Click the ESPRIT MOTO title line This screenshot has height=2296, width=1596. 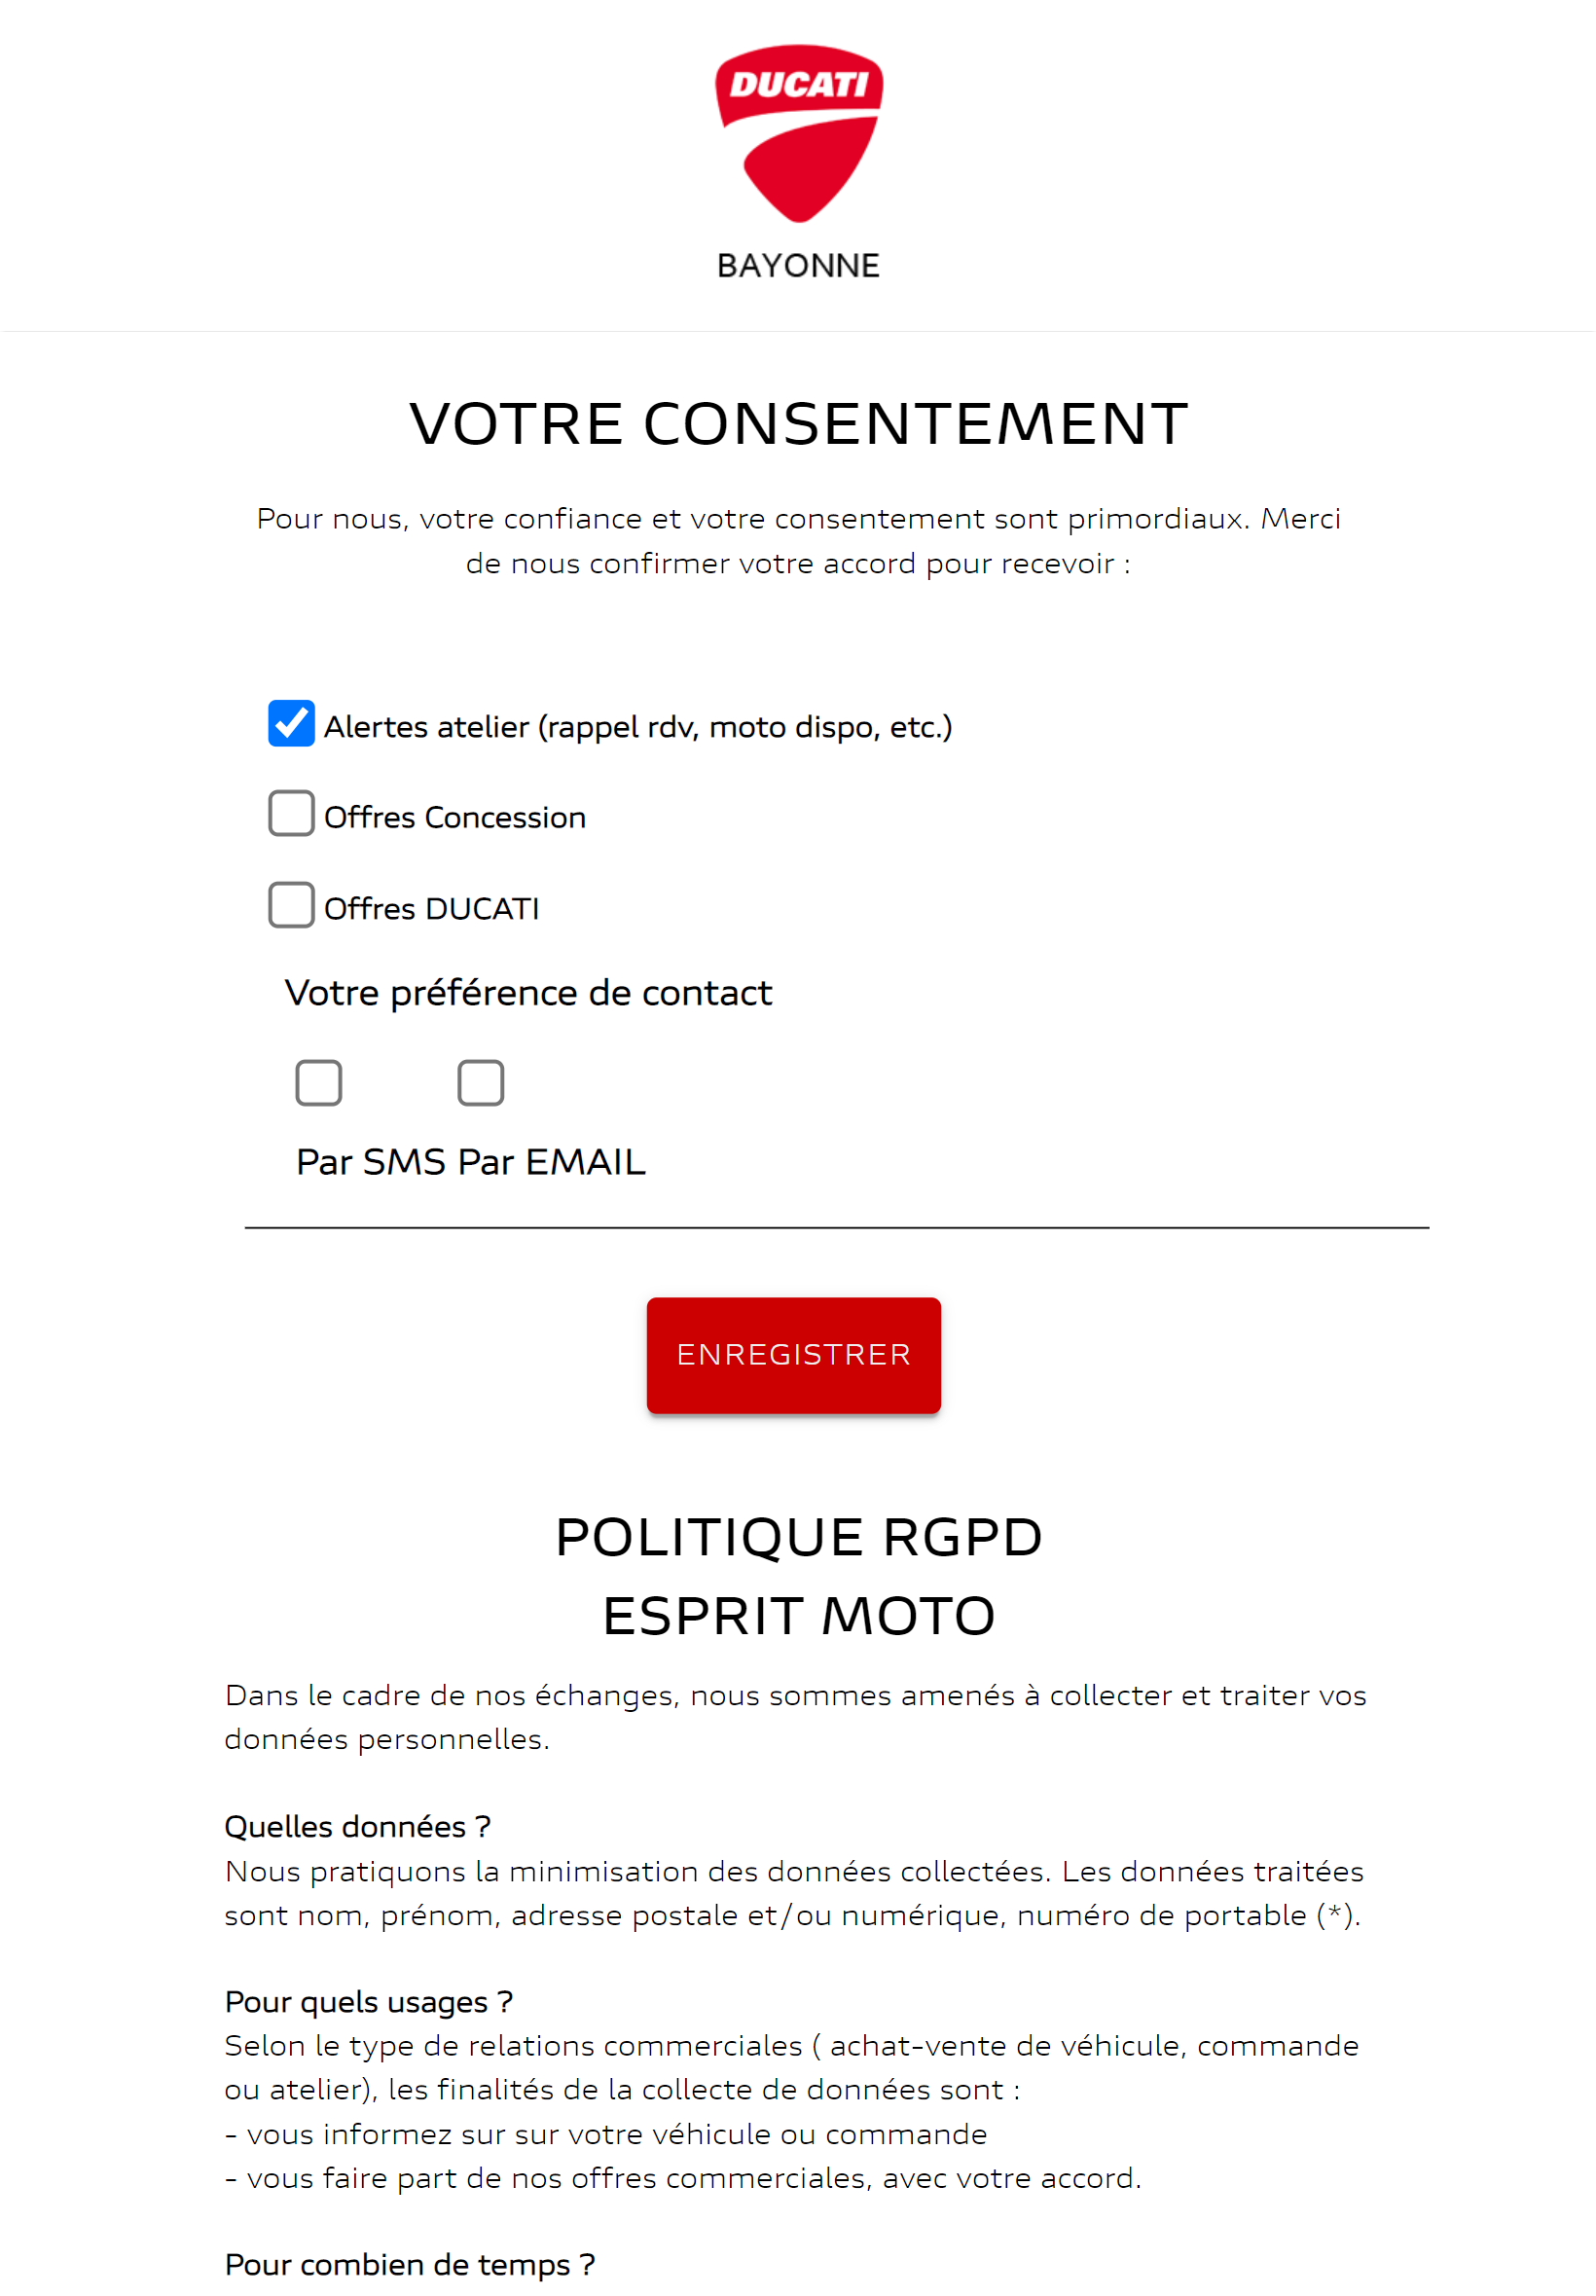[799, 1617]
